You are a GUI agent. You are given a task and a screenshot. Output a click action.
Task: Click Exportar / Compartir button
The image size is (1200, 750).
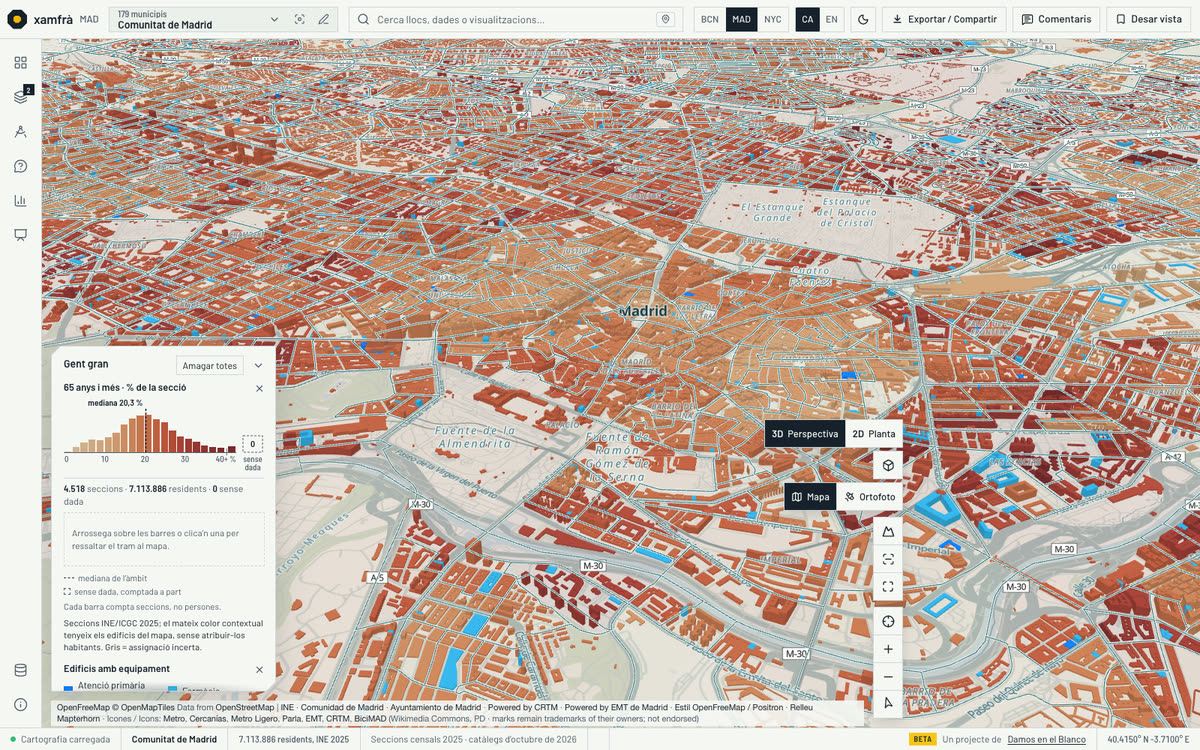(x=945, y=19)
